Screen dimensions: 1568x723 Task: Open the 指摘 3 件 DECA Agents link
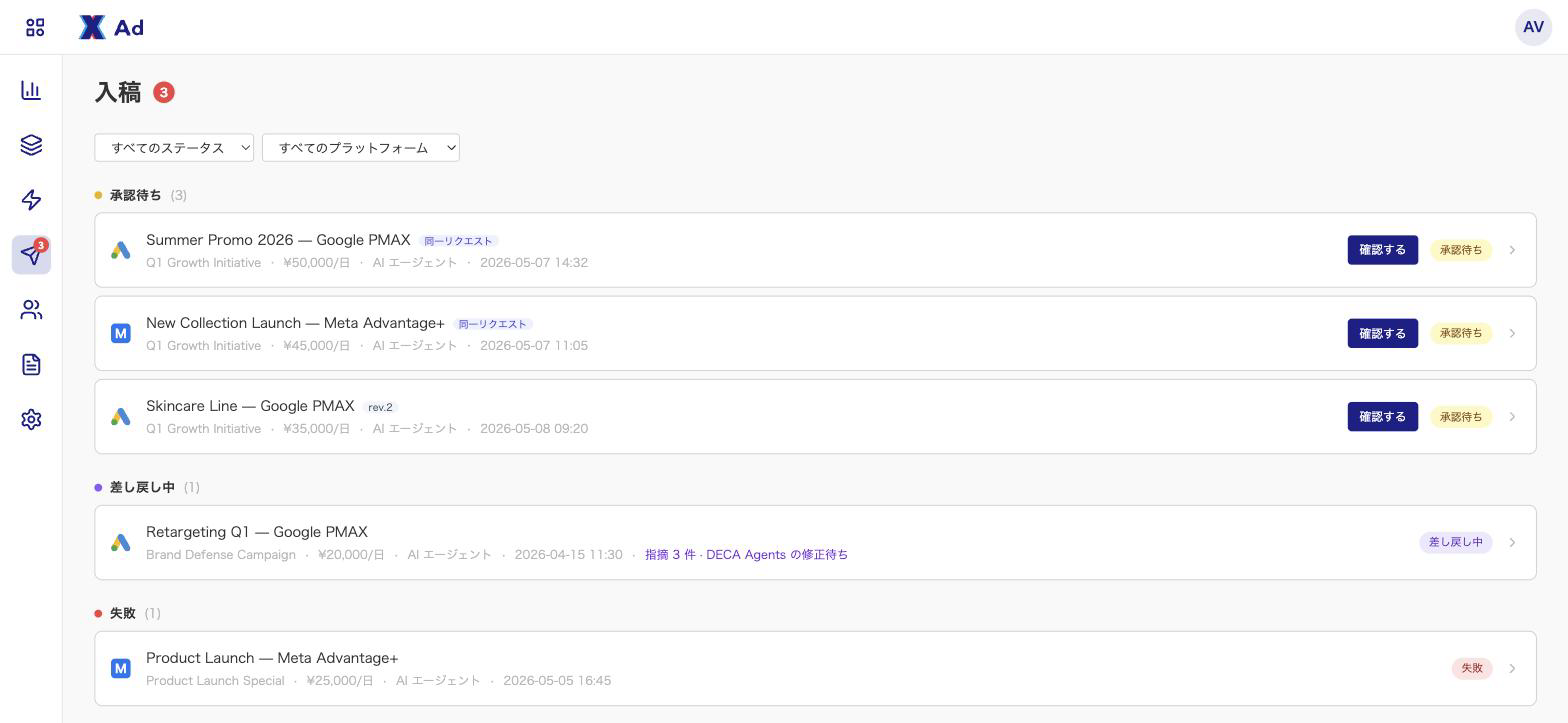coord(746,555)
